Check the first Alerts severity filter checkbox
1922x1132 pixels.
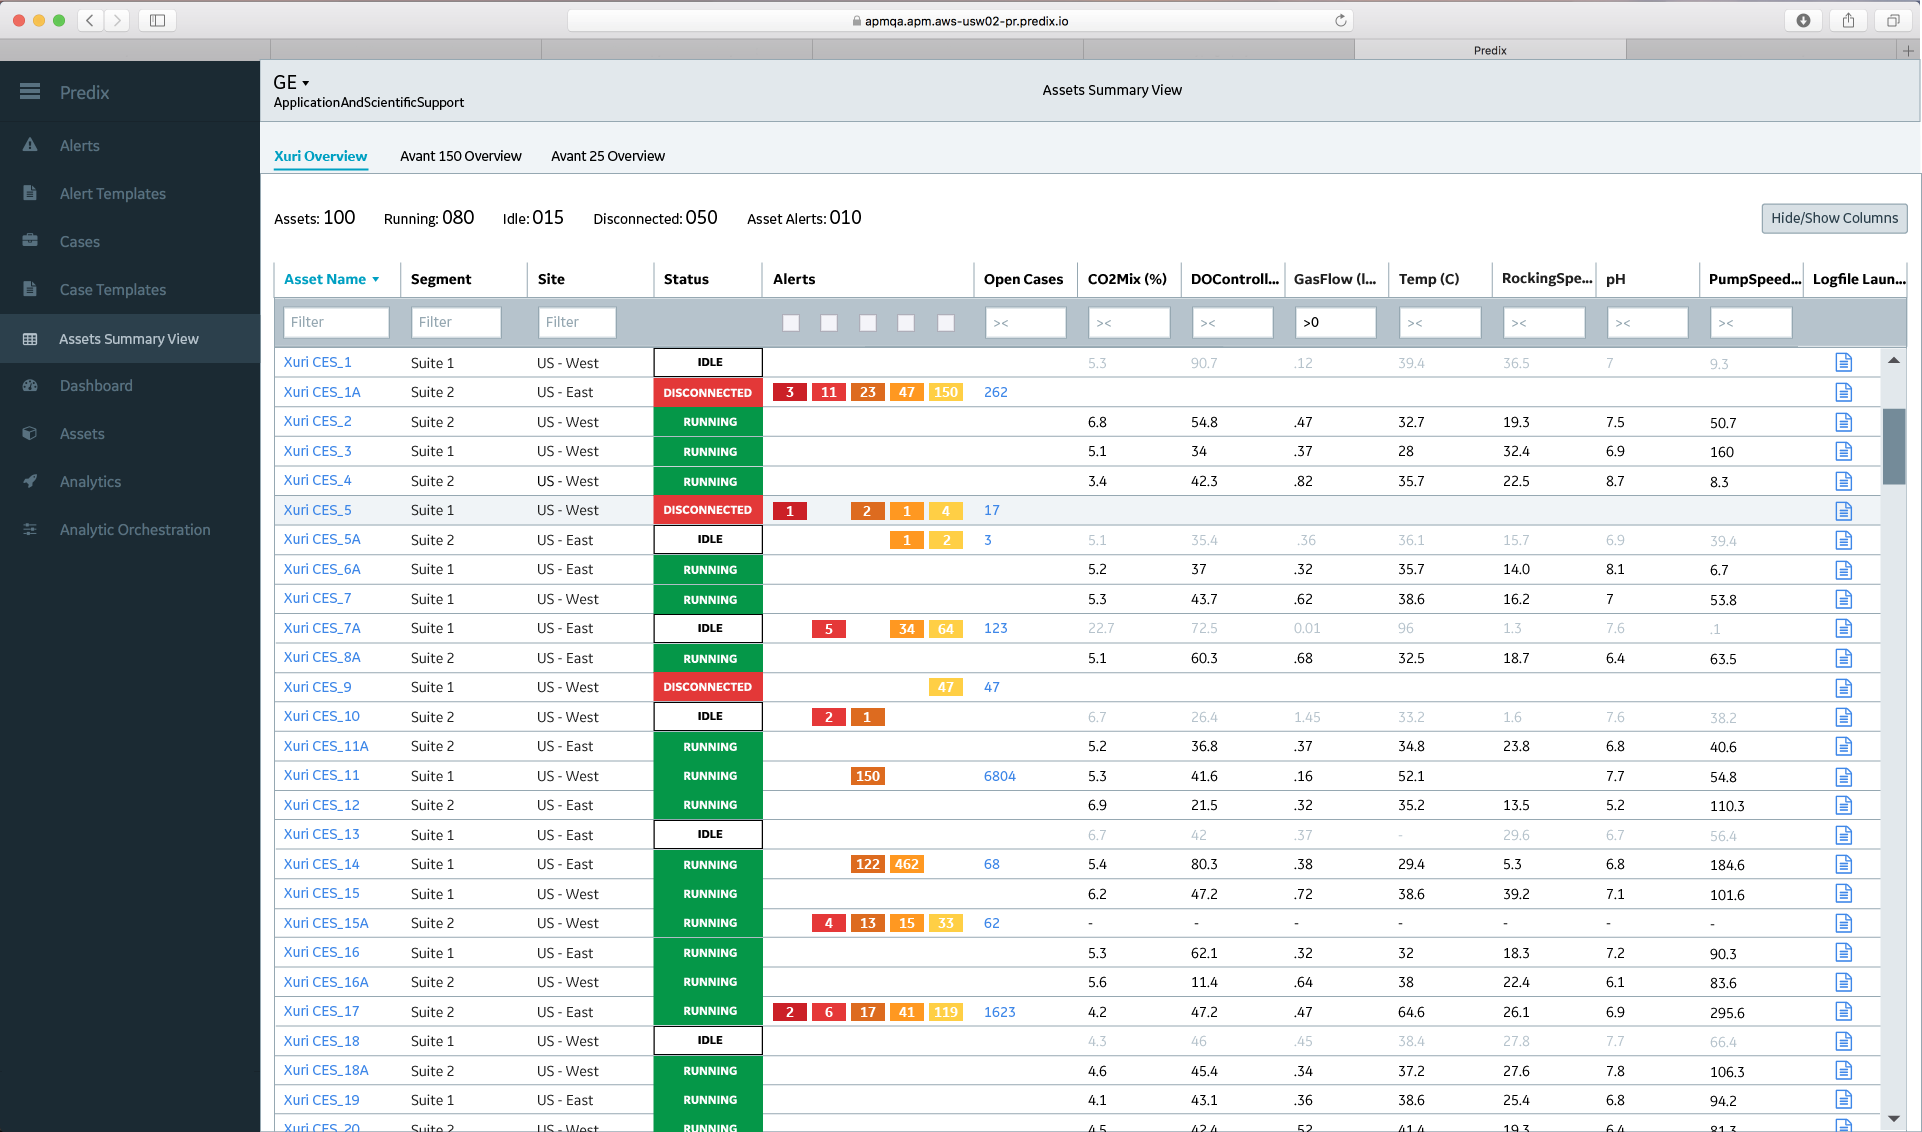point(791,322)
